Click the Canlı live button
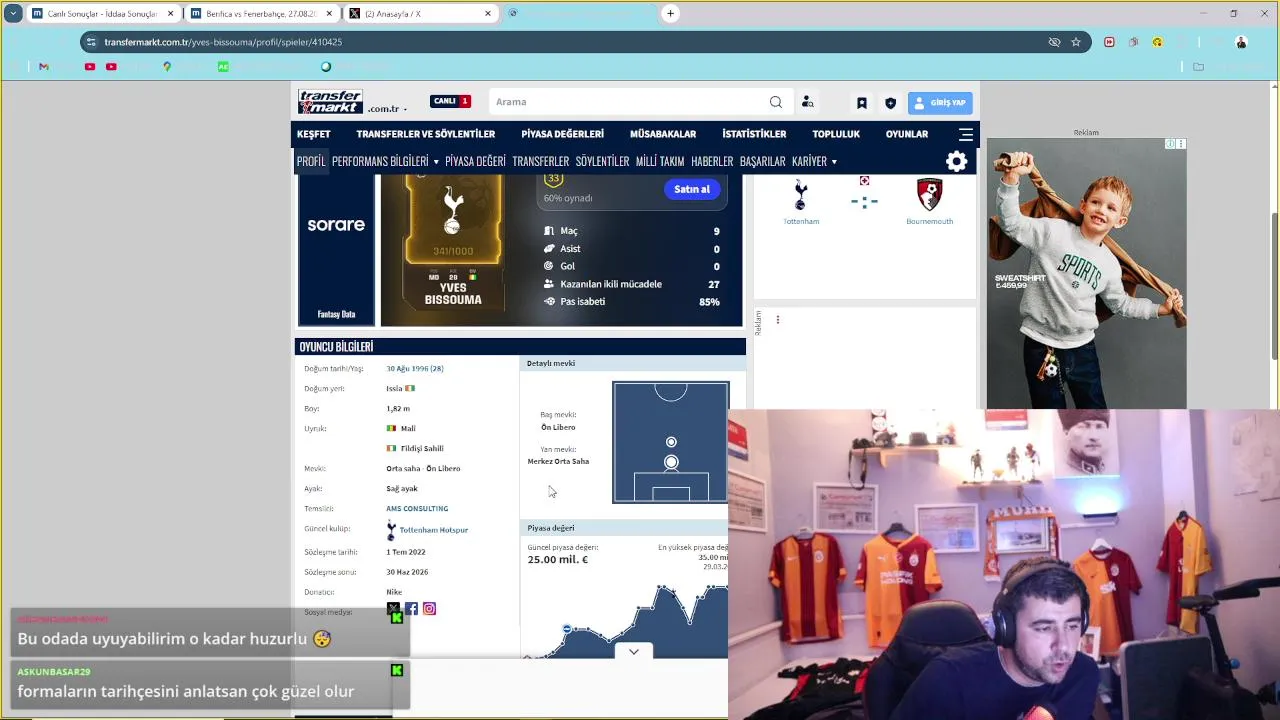Viewport: 1280px width, 720px height. click(x=450, y=101)
